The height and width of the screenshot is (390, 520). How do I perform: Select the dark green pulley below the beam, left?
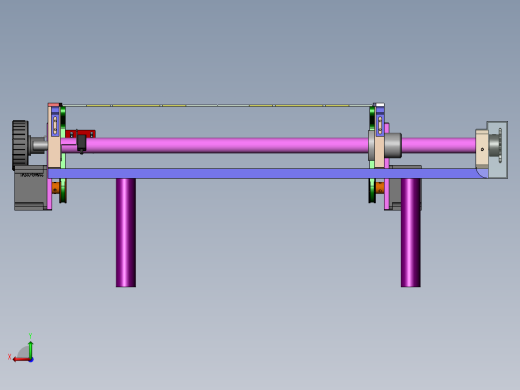[63, 191]
